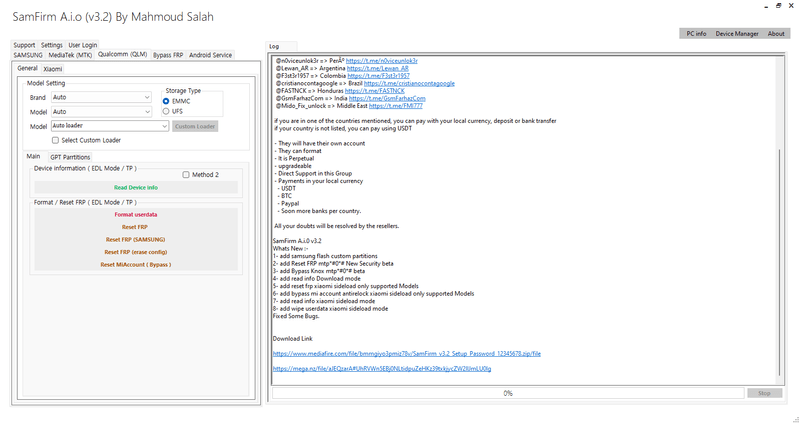
Task: Click the Custom Loader button
Action: [195, 126]
